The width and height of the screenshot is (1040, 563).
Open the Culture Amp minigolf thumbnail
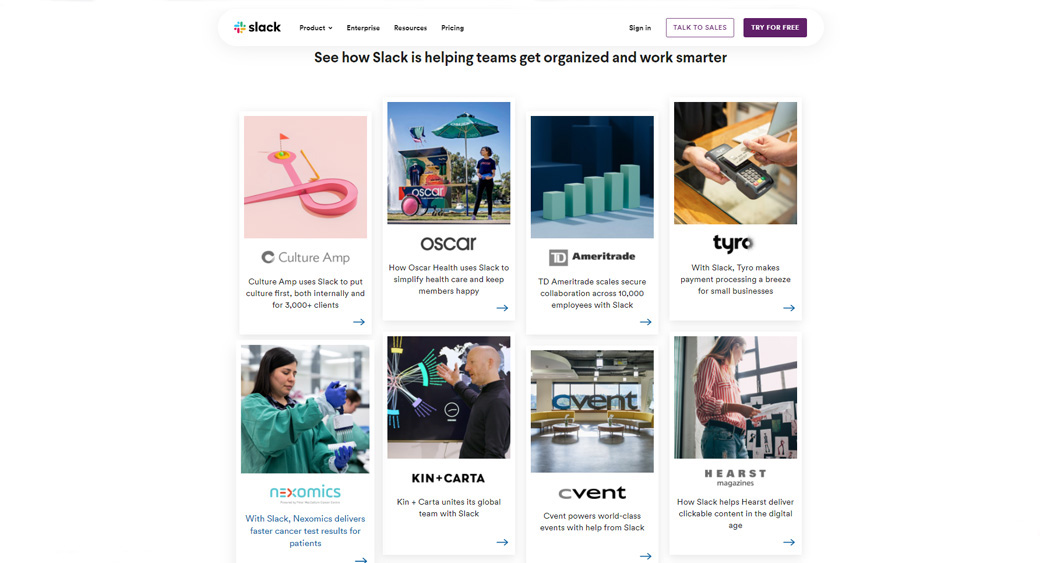tap(305, 177)
